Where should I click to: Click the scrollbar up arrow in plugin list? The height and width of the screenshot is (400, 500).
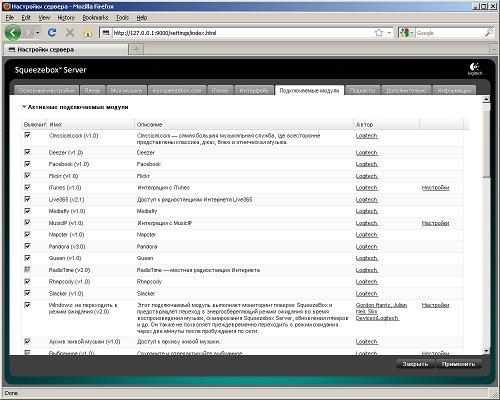point(486,99)
